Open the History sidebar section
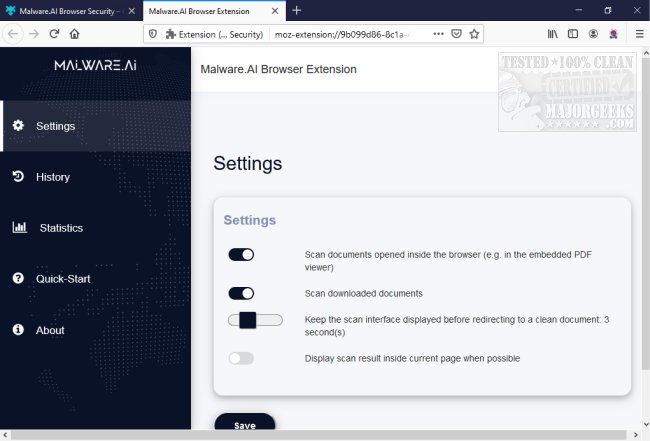The image size is (650, 441). point(95,177)
